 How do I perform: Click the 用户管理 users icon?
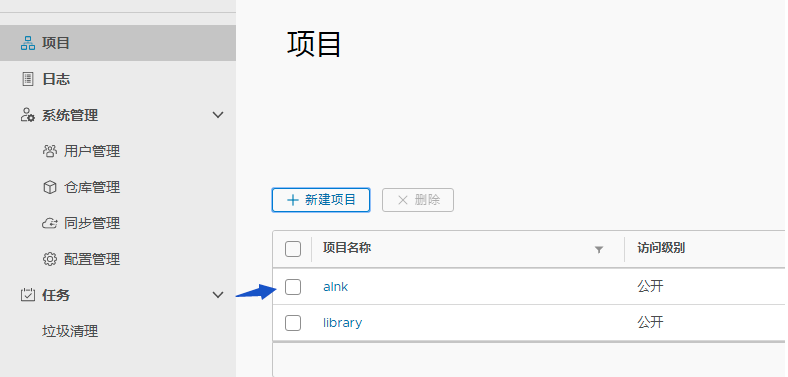coord(50,151)
